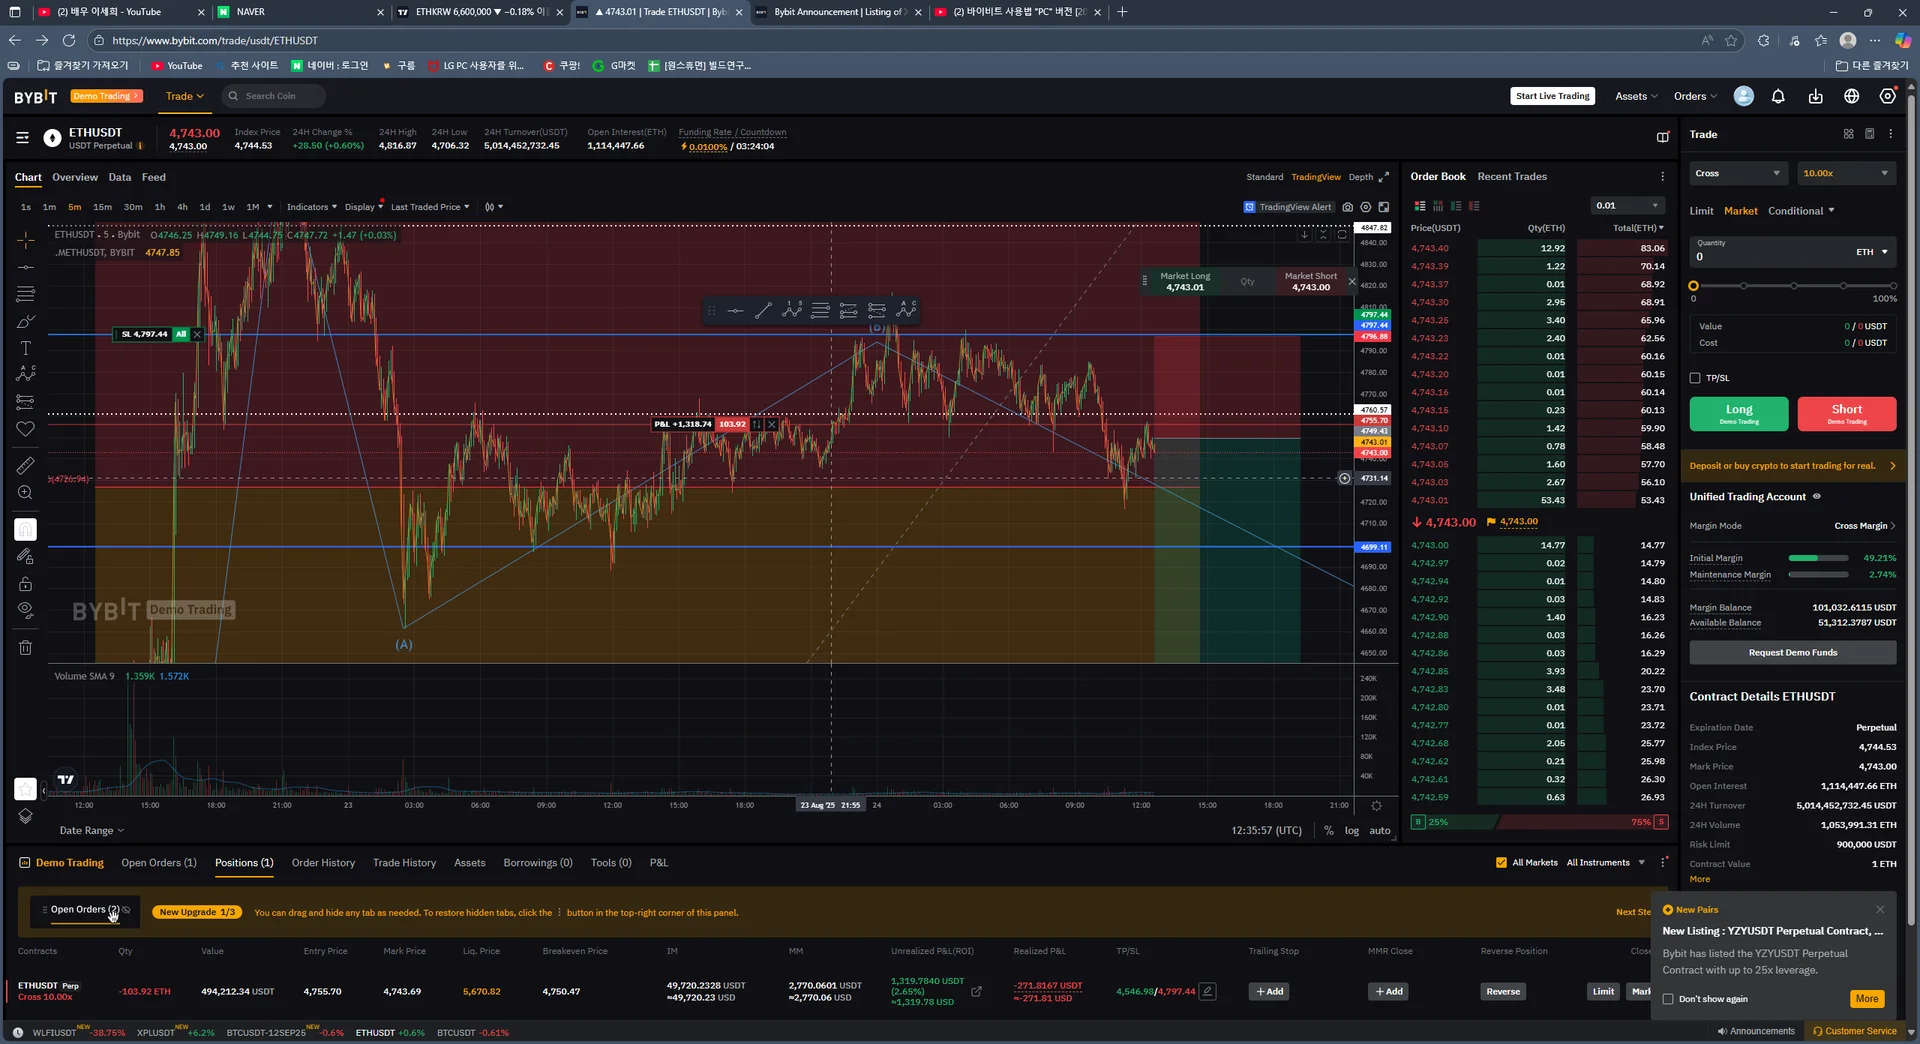Open the notifications bell icon

(1778, 97)
